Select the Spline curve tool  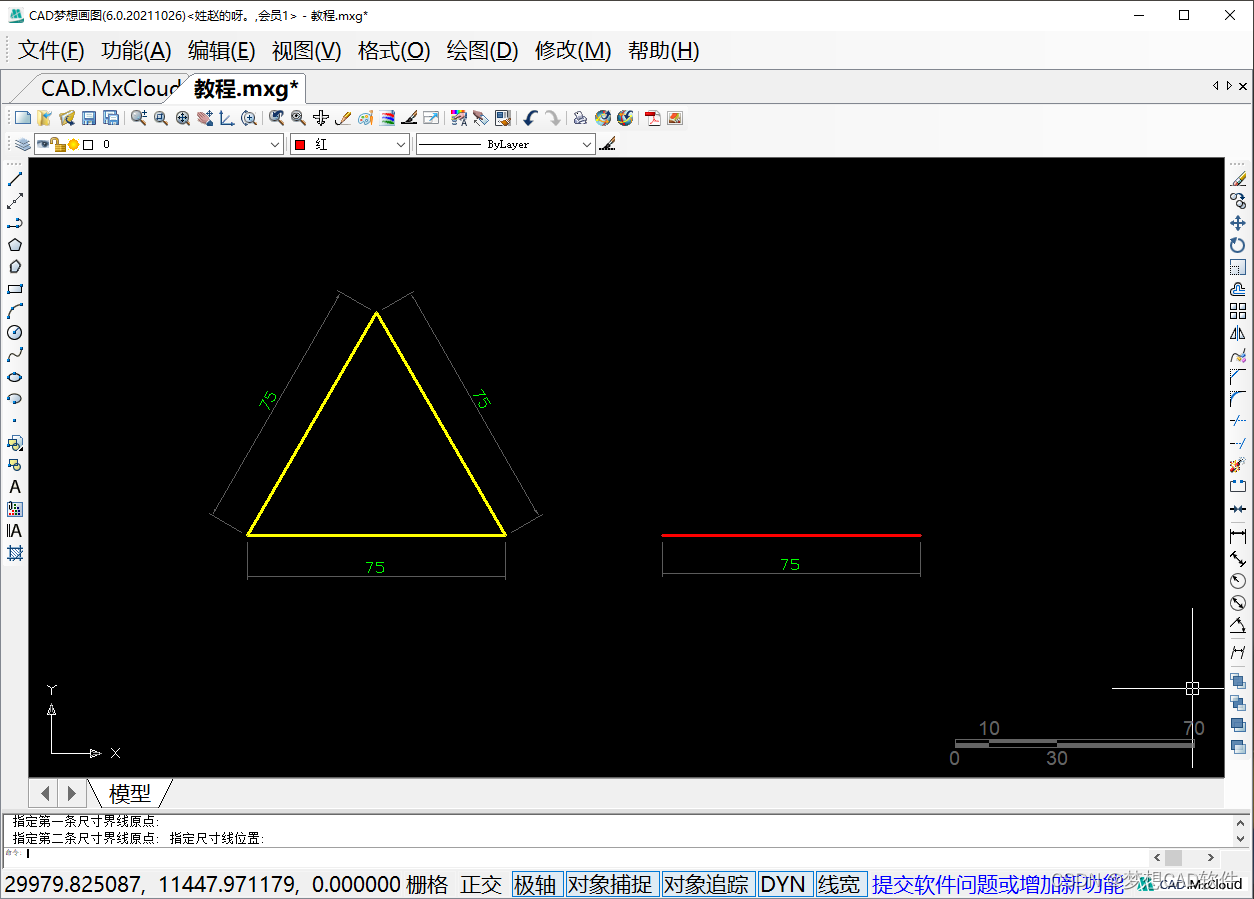[x=15, y=355]
